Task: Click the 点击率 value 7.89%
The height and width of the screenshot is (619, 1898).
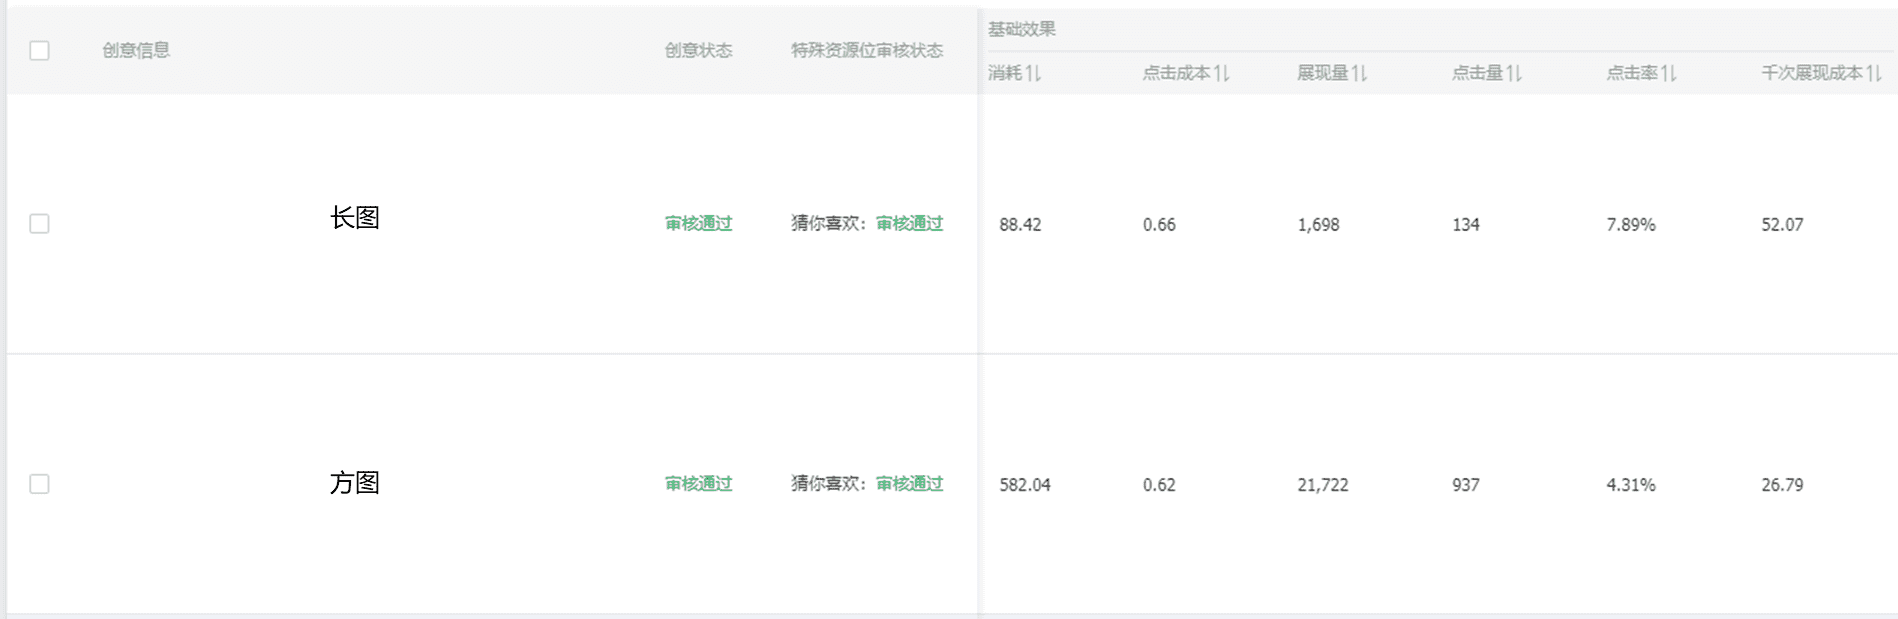Action: coord(1631,225)
